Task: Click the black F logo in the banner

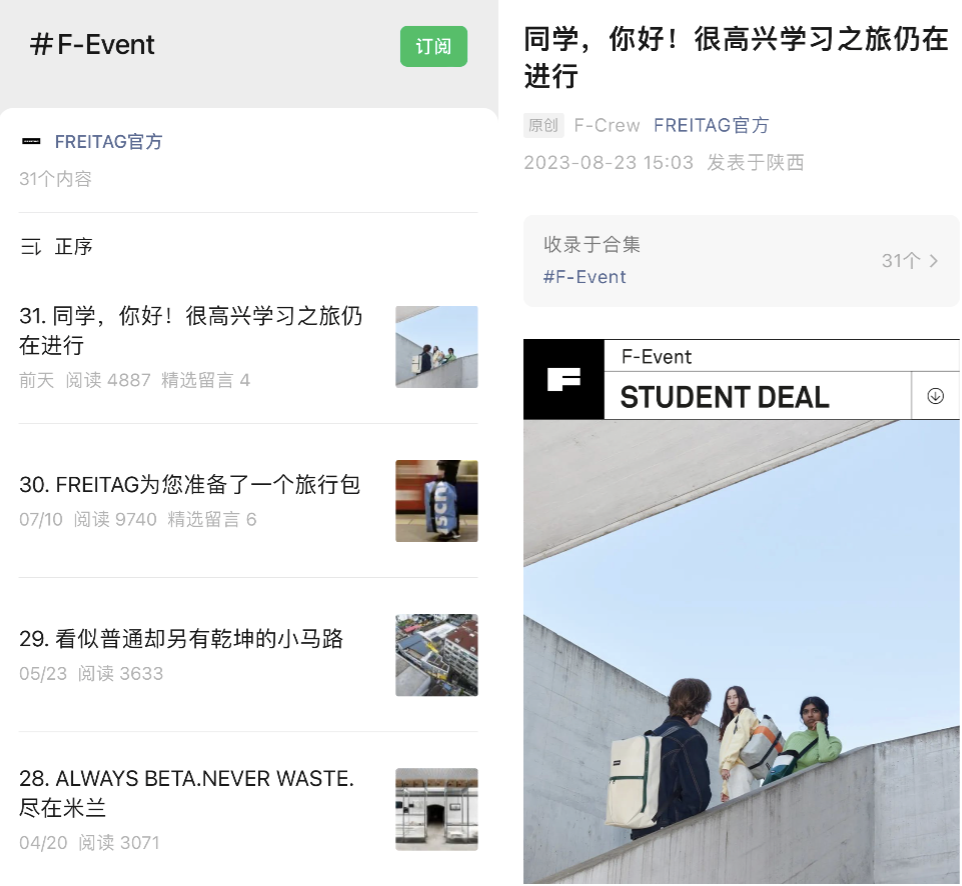Action: point(563,379)
